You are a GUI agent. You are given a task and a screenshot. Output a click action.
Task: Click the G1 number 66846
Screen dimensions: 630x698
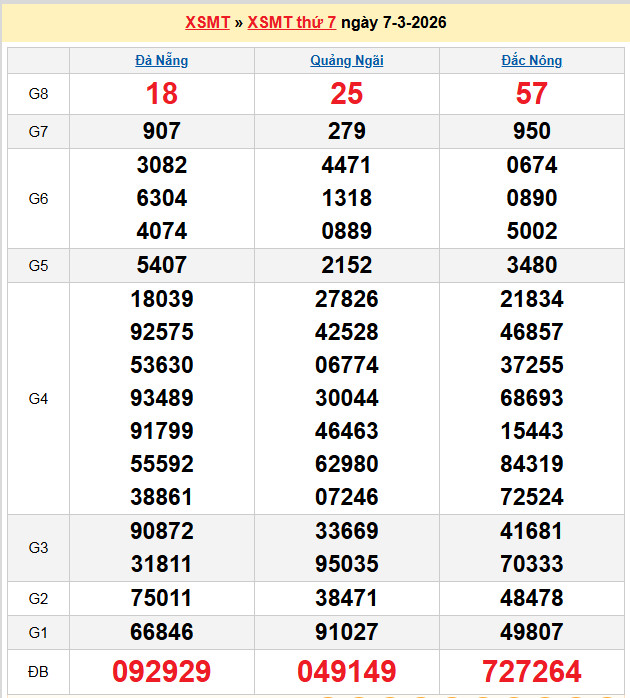point(162,632)
